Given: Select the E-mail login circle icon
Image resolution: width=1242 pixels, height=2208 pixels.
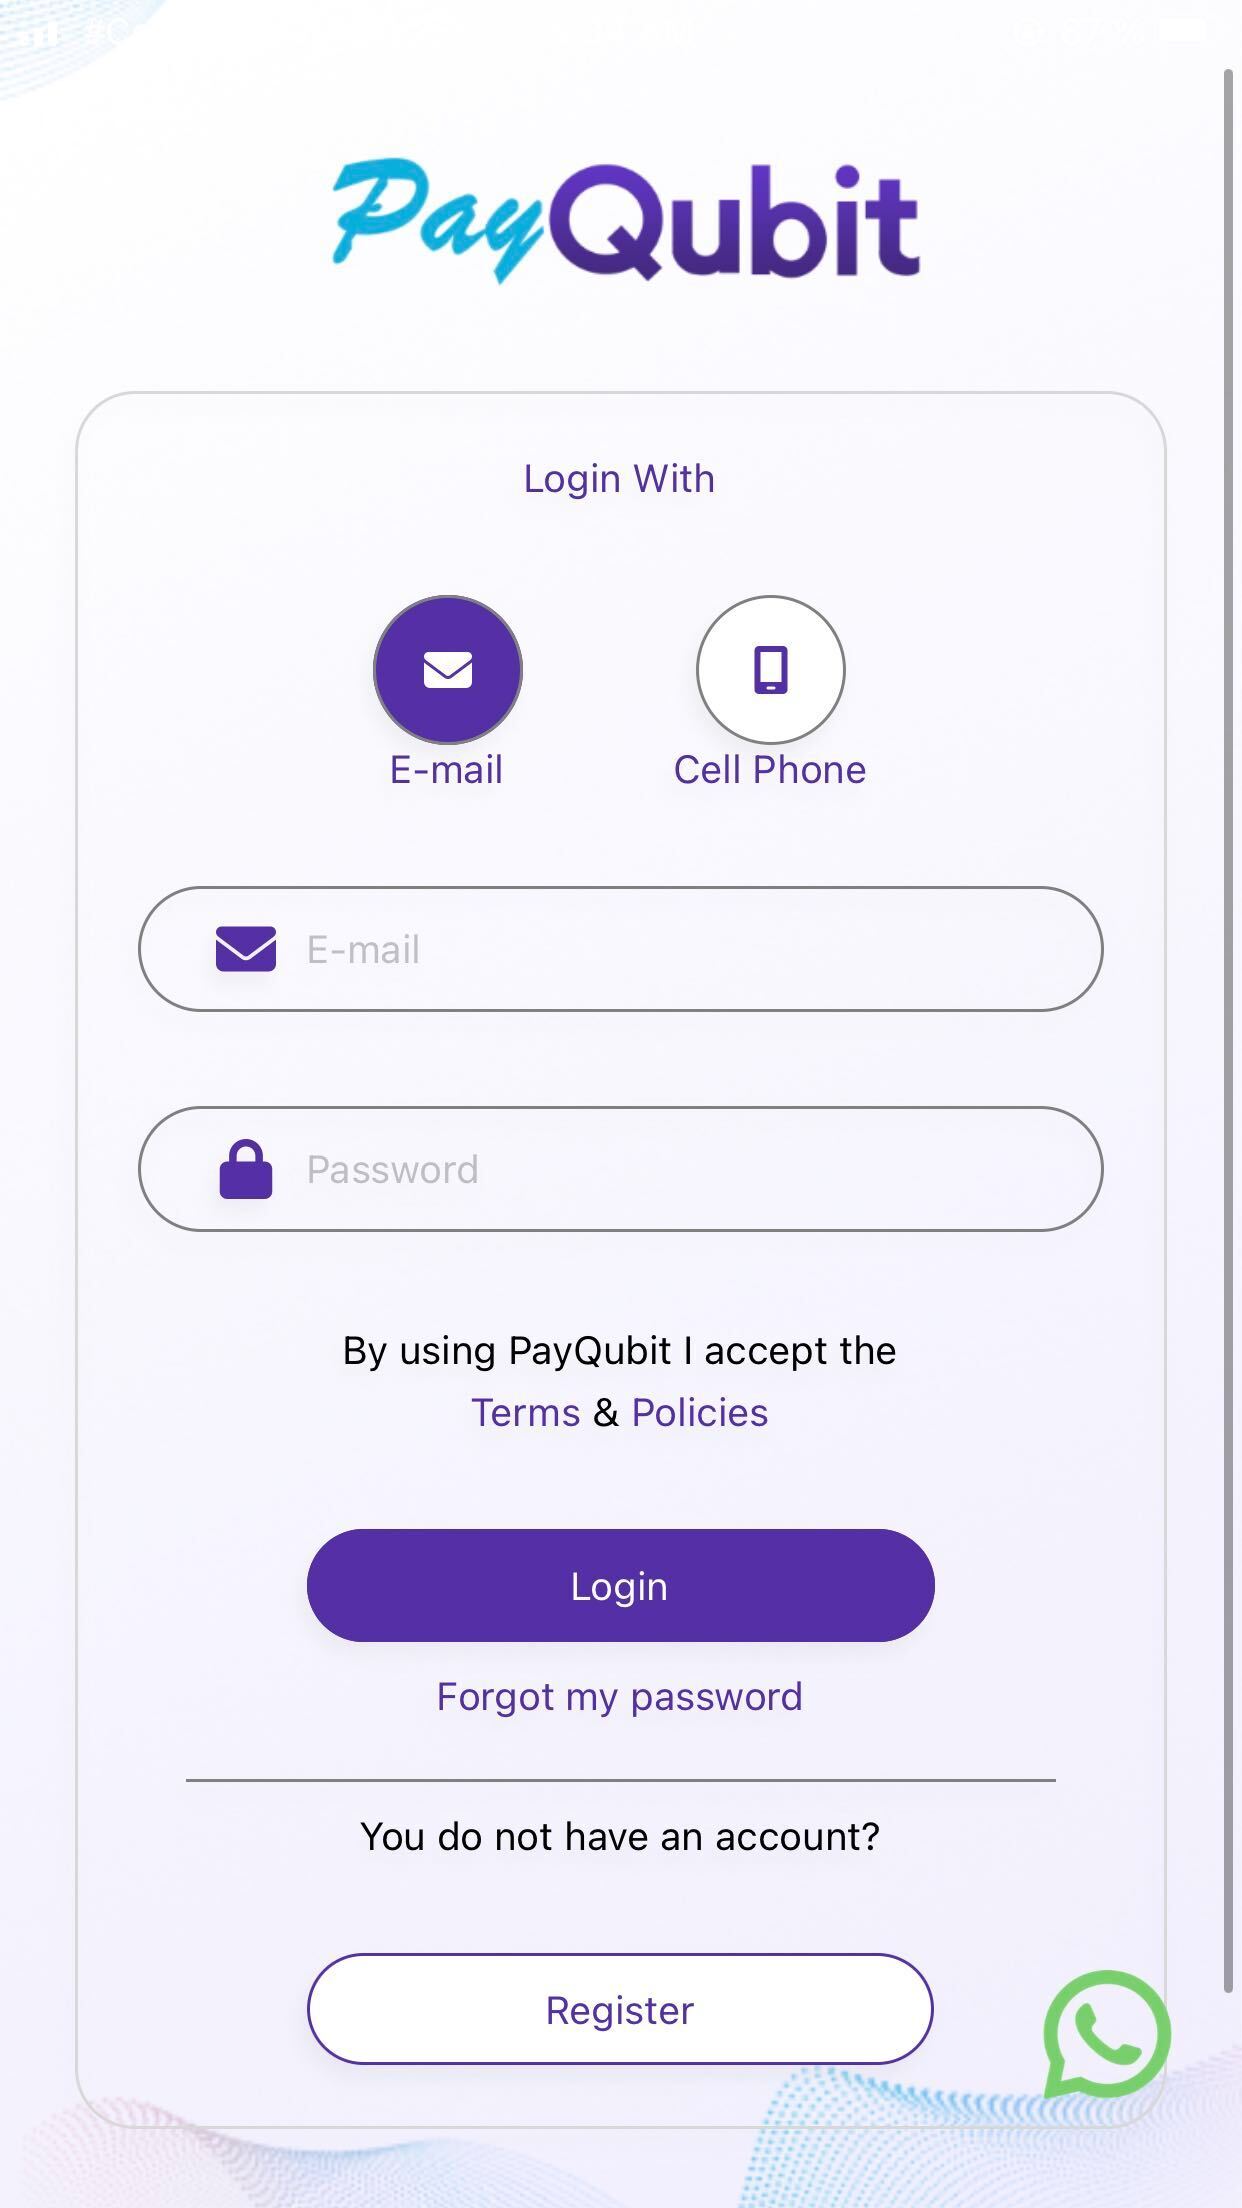Looking at the screenshot, I should (448, 670).
